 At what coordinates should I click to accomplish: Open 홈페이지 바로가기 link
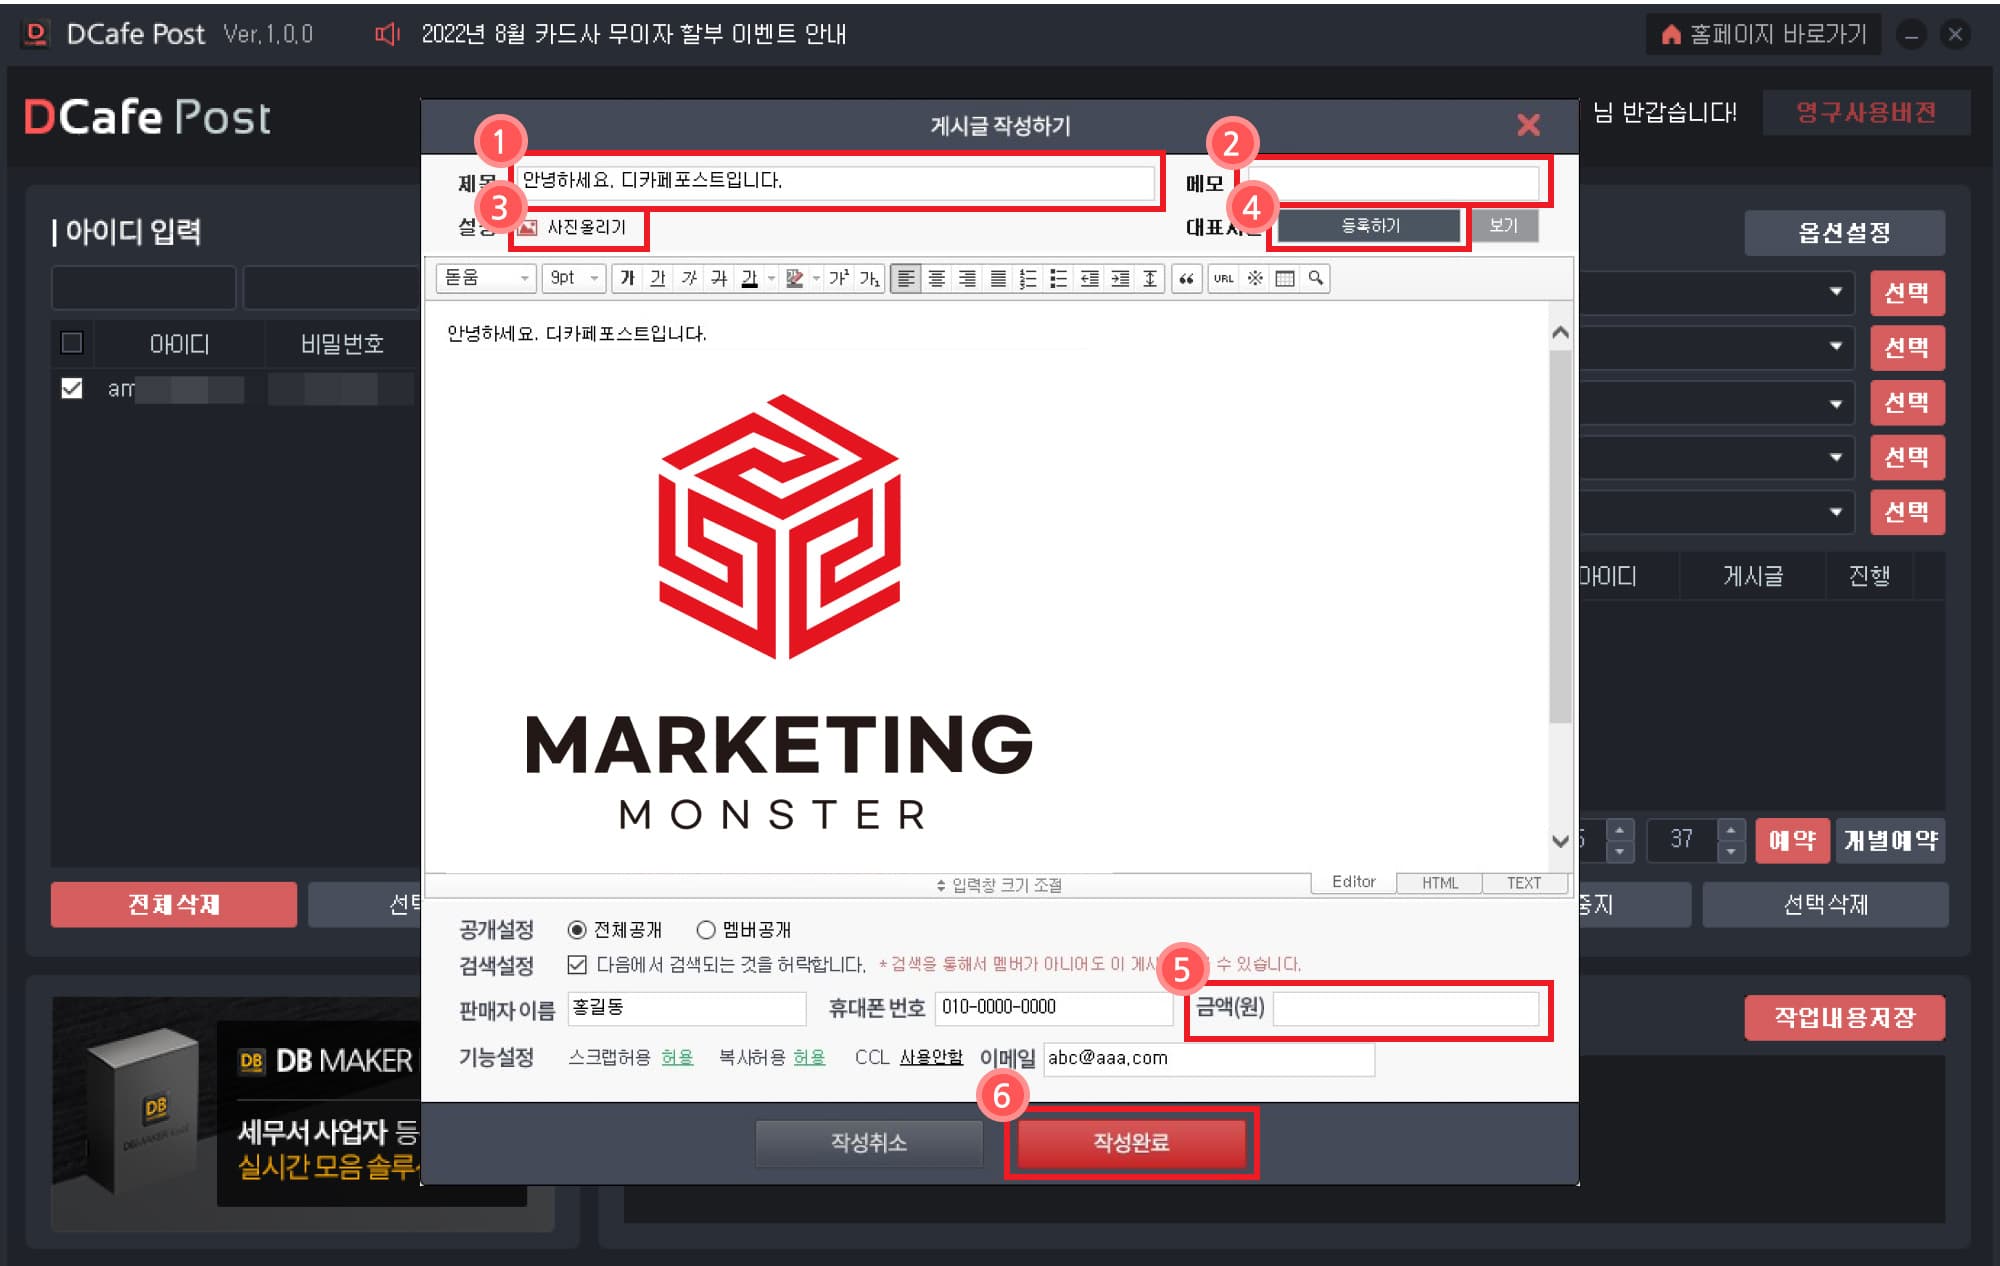pos(1764,35)
